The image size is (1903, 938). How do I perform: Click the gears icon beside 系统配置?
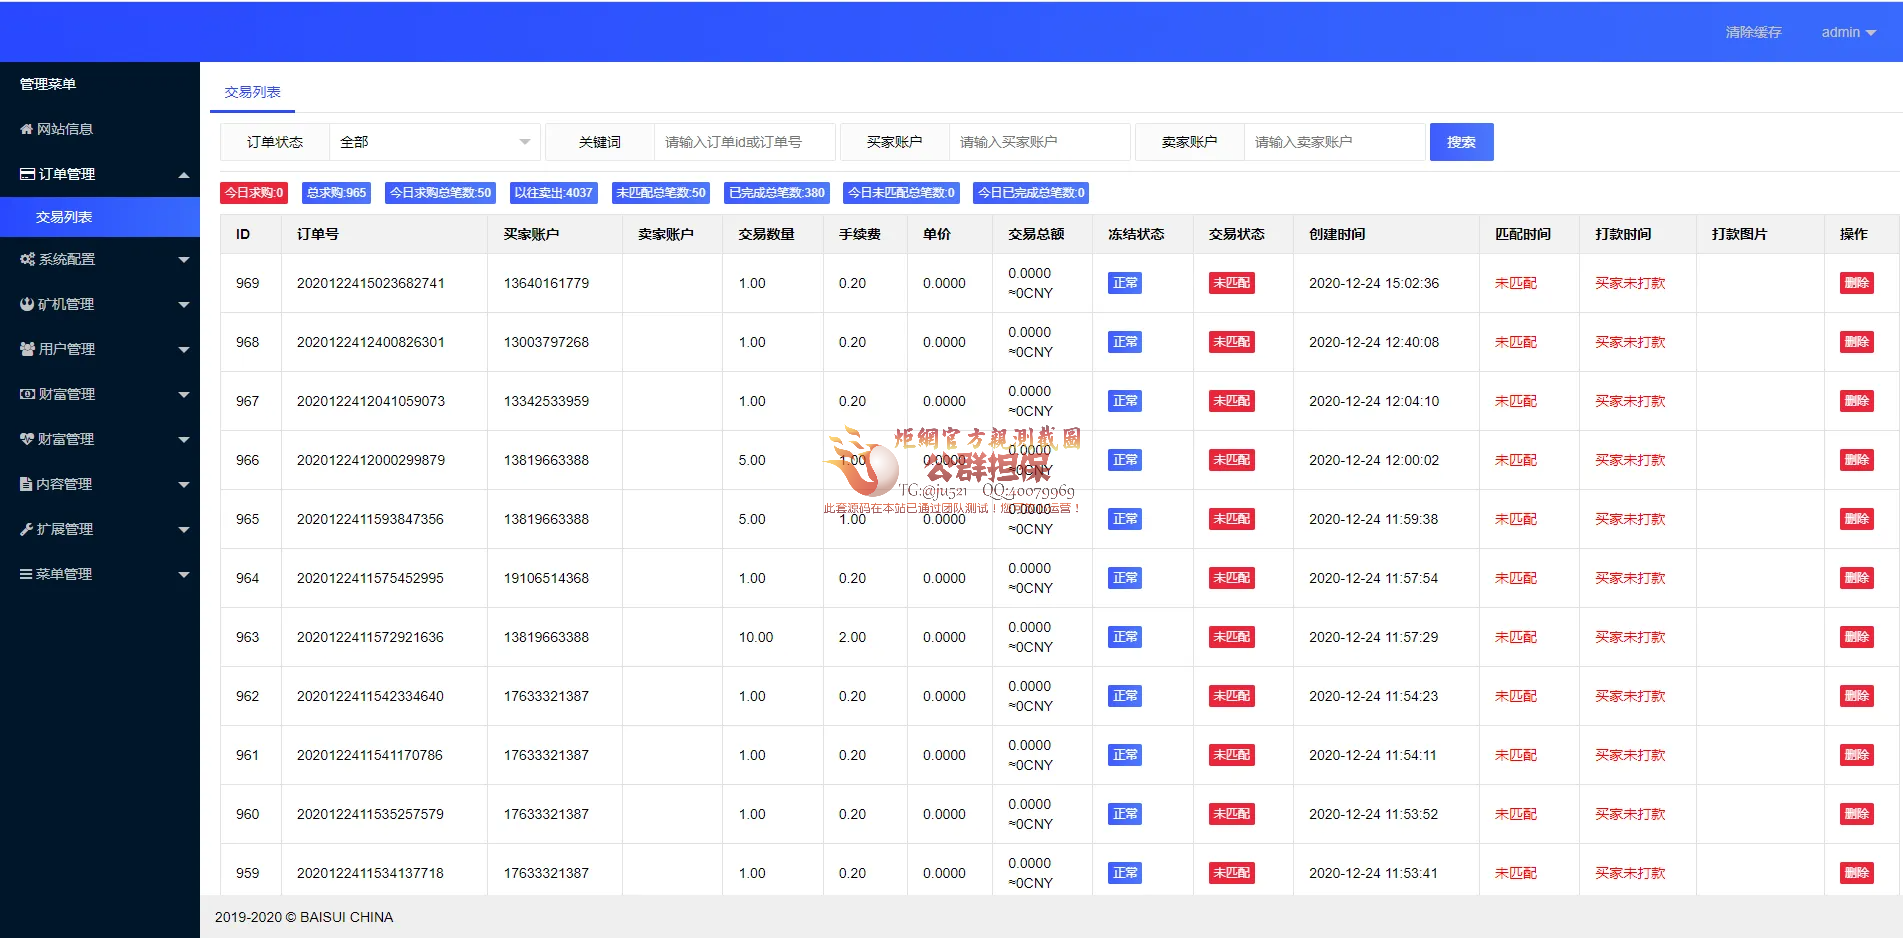pyautogui.click(x=28, y=259)
